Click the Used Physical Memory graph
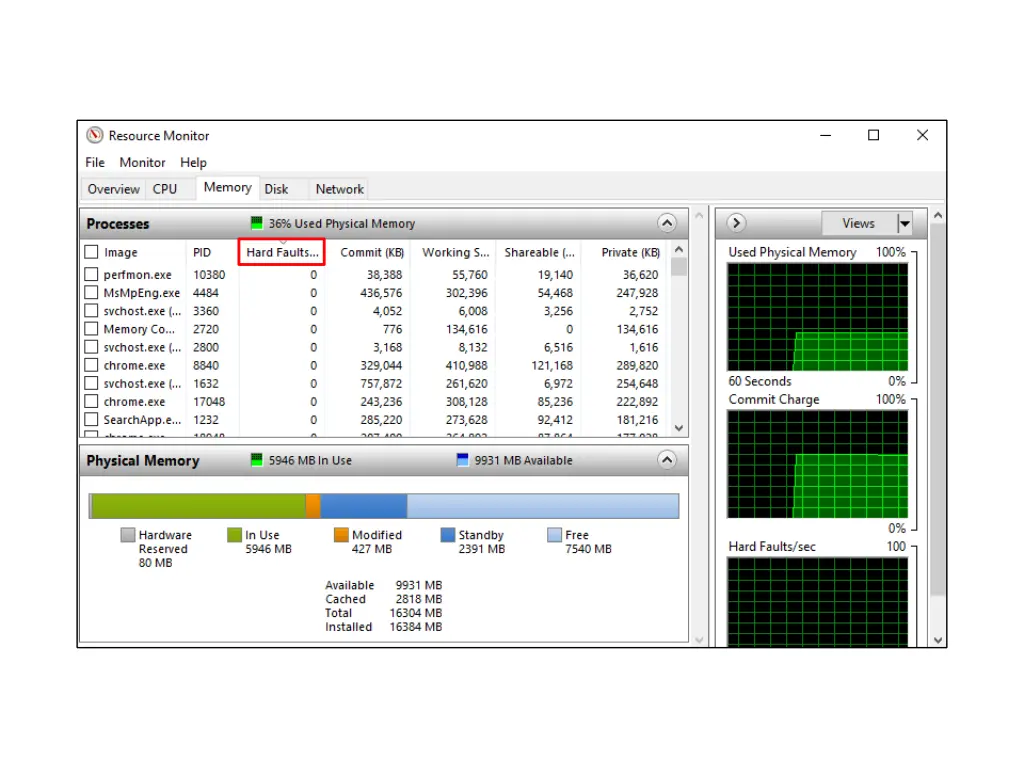Viewport: 1024px width, 768px height. click(818, 317)
